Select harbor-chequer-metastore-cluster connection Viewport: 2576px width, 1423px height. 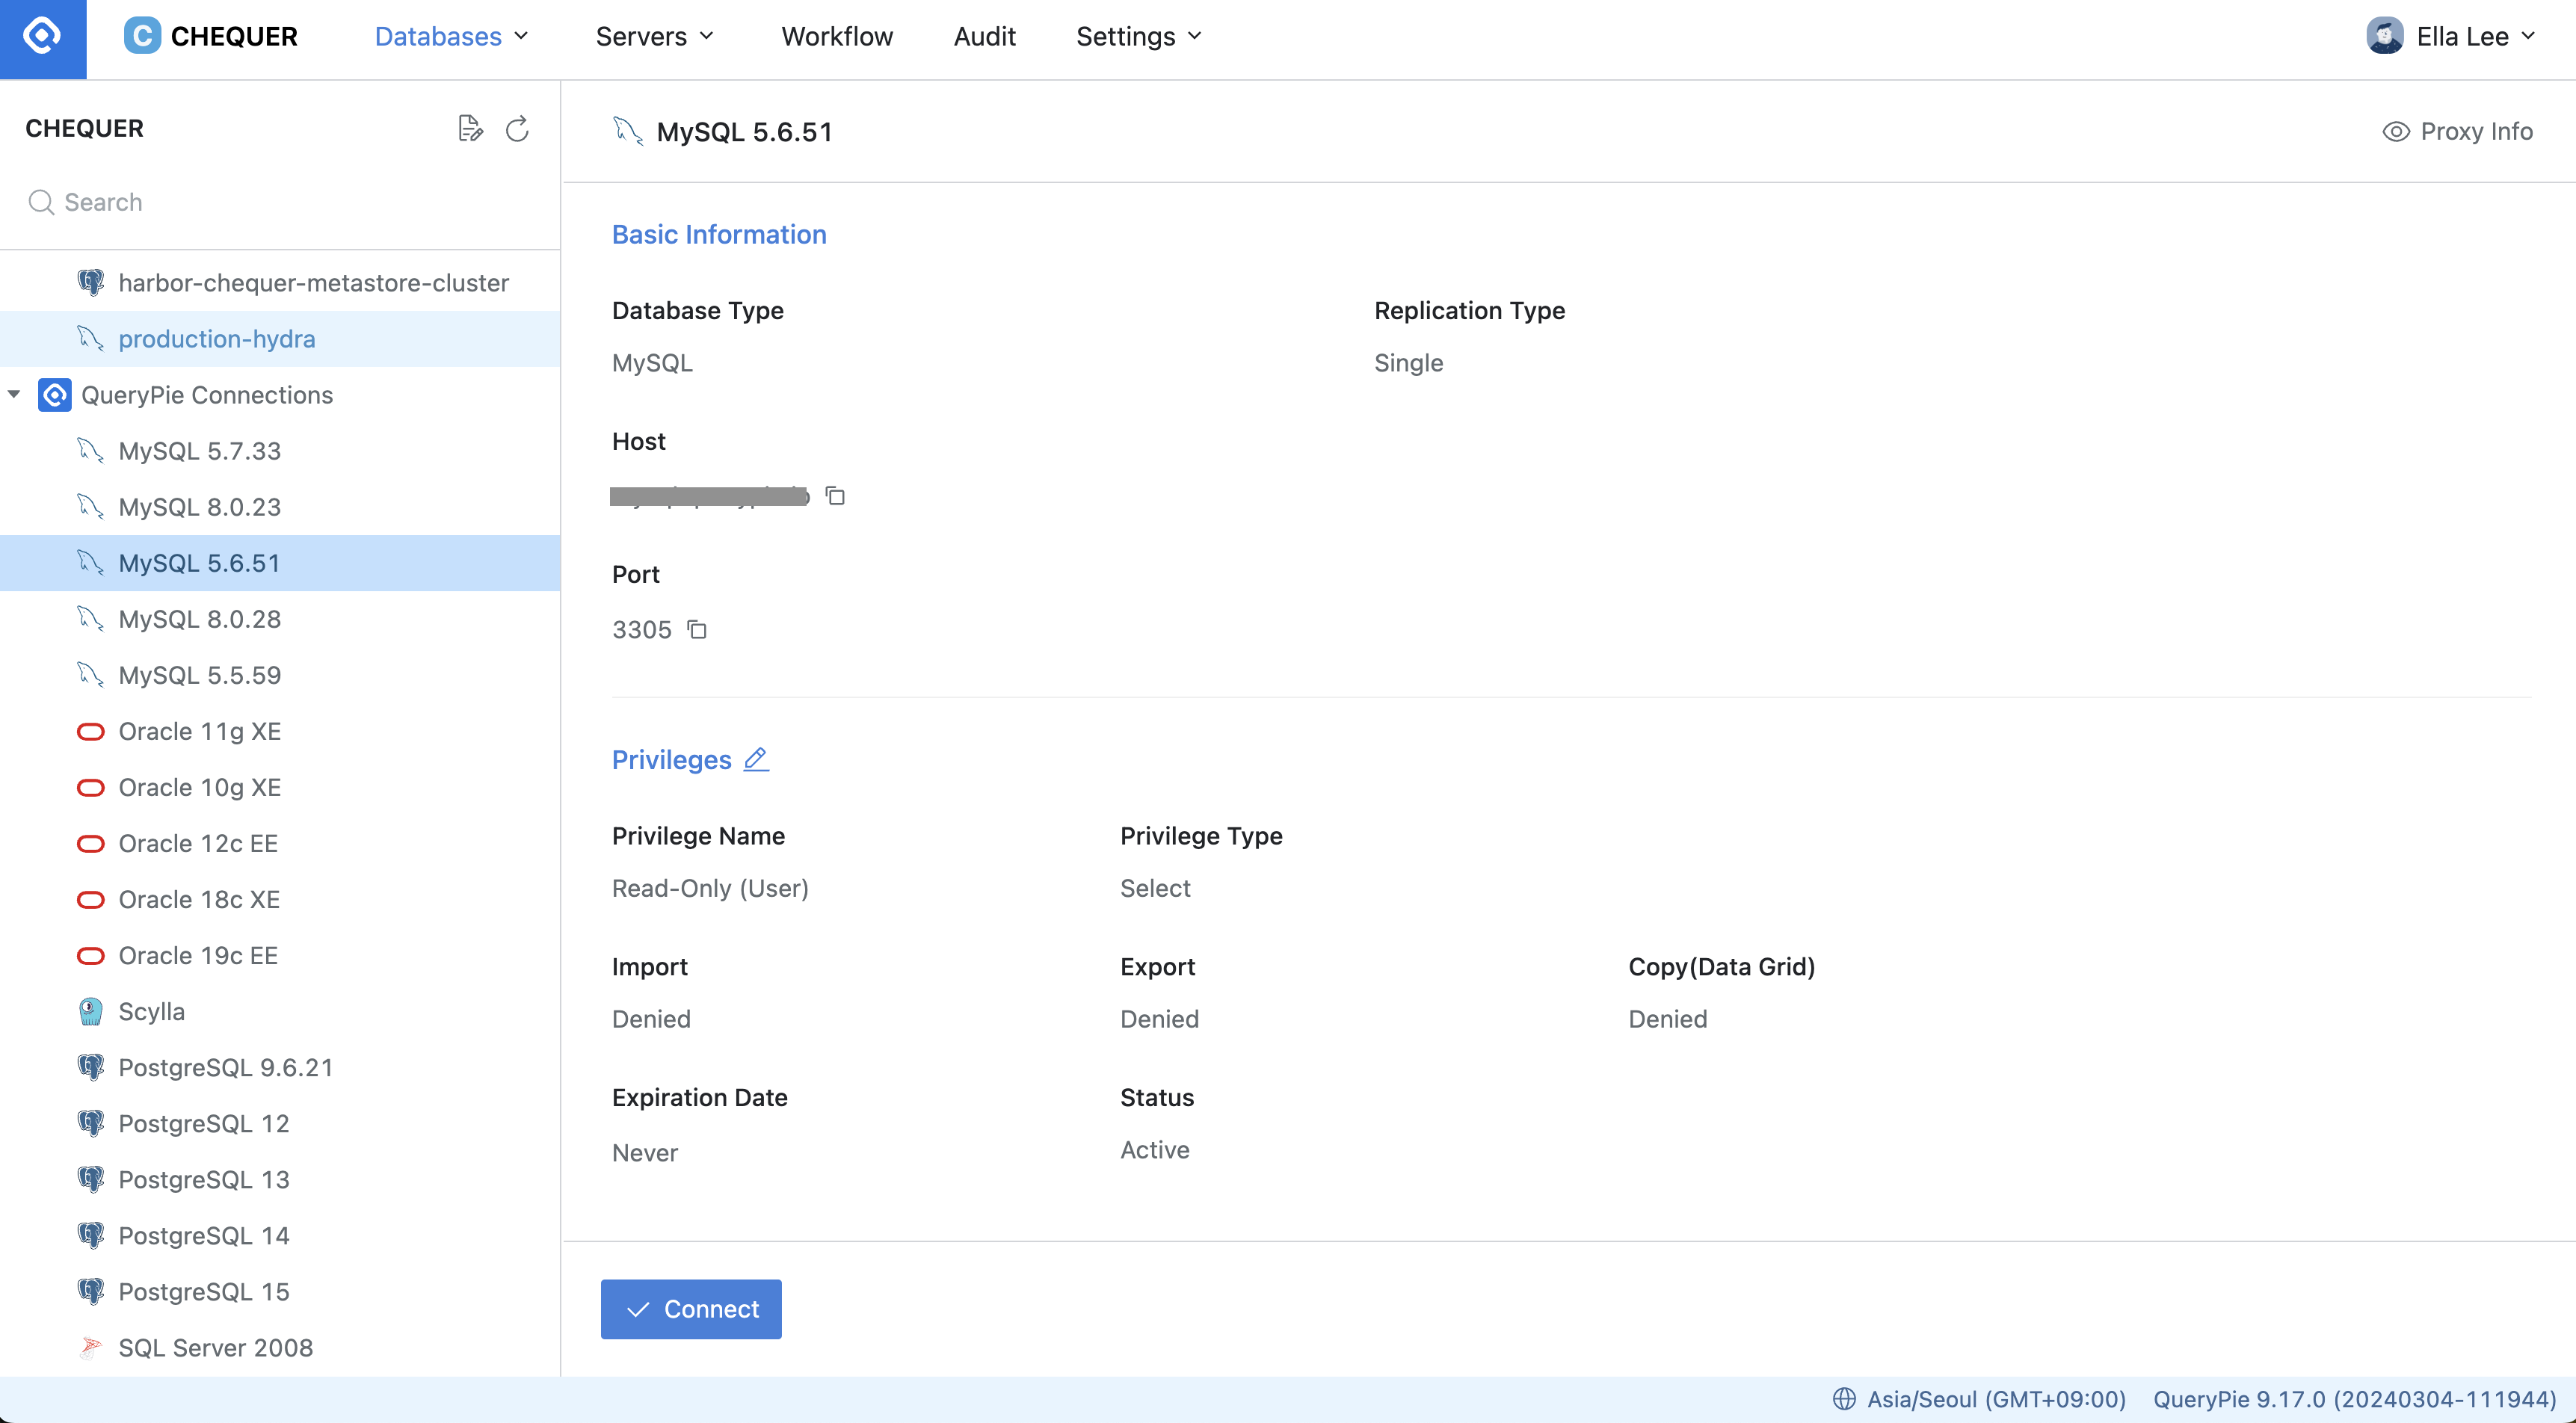coord(280,283)
